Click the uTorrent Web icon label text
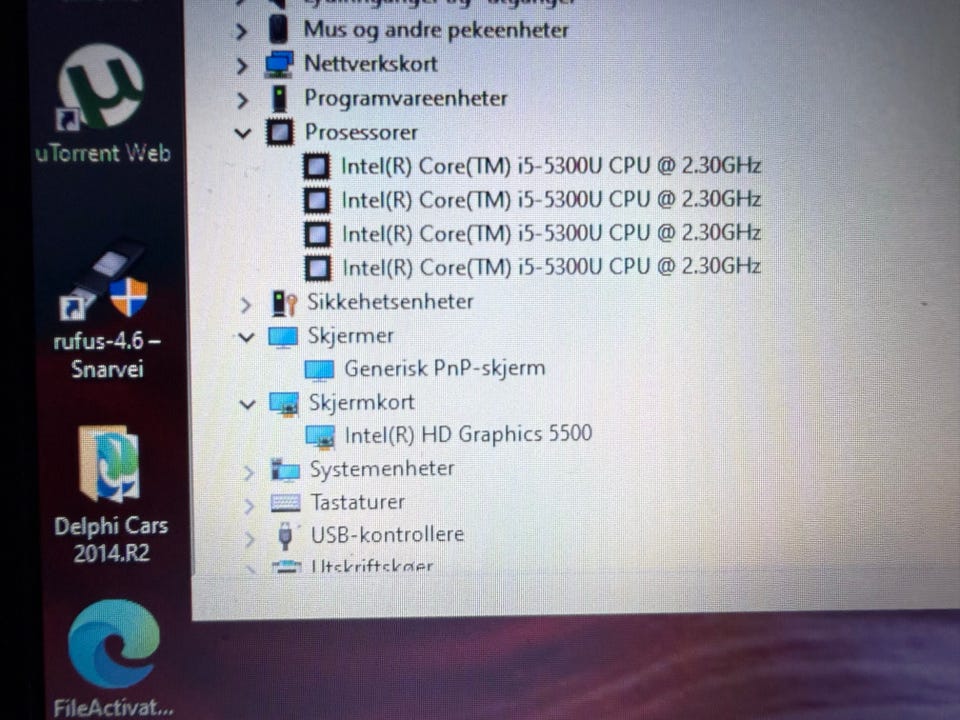This screenshot has width=960, height=720. point(103,152)
